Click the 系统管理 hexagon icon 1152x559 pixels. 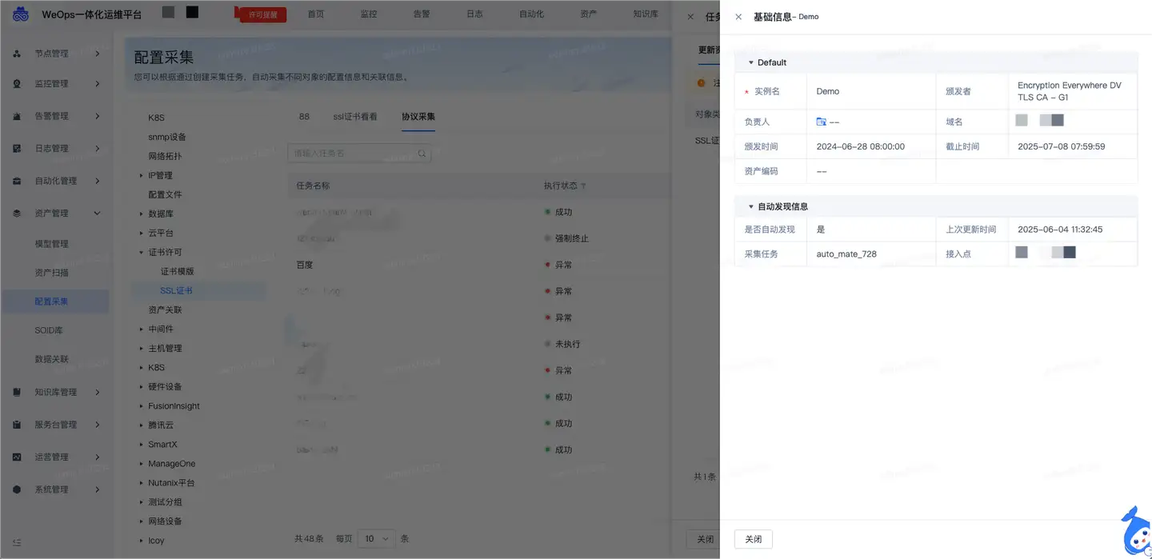point(17,489)
